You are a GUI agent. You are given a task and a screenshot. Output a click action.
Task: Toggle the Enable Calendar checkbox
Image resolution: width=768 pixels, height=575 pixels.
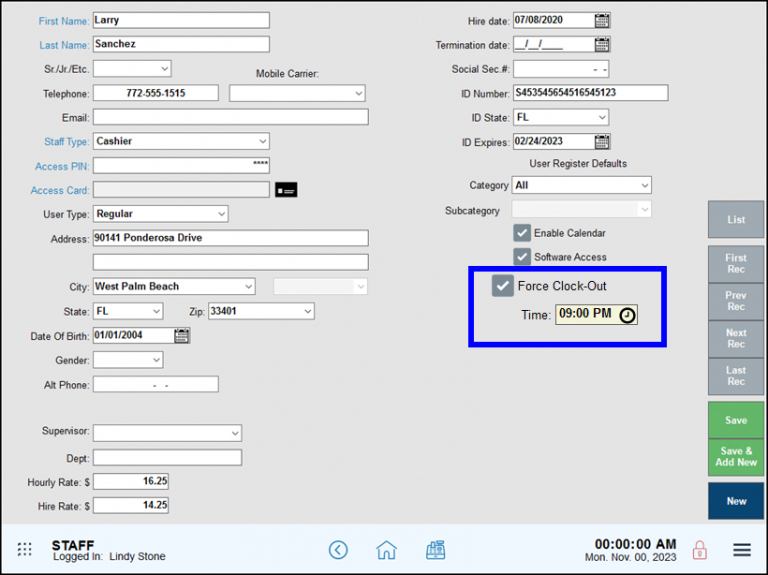point(522,233)
